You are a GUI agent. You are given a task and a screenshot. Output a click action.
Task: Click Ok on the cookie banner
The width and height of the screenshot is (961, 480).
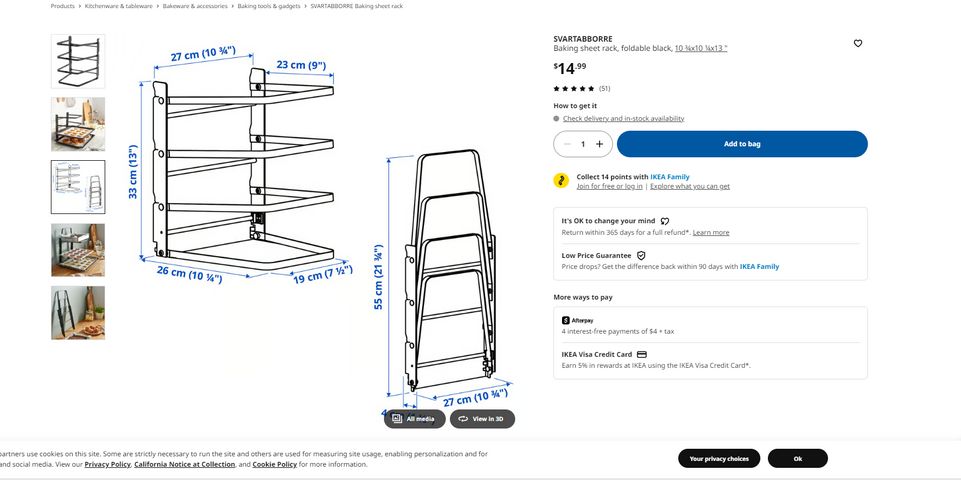(797, 459)
